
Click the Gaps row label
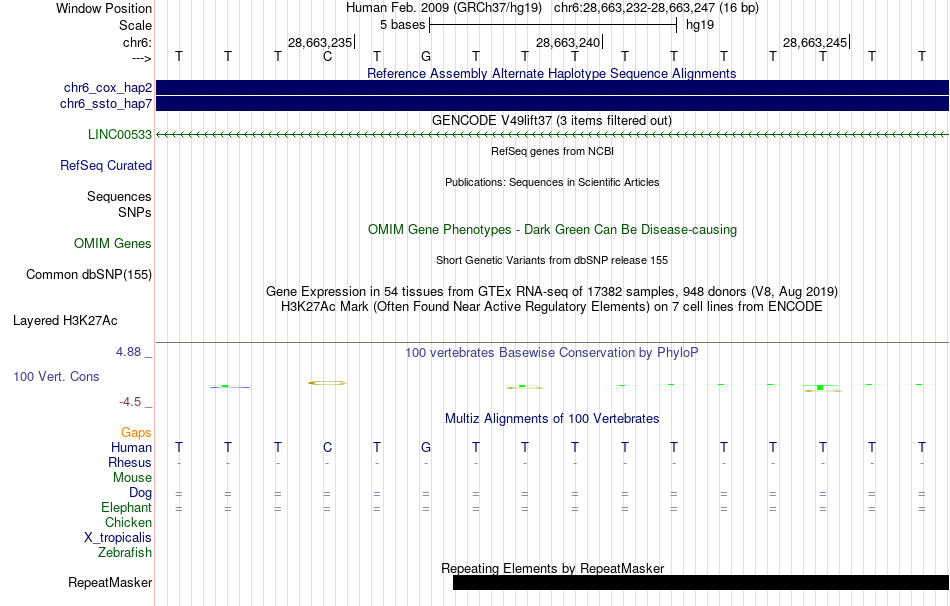(136, 433)
